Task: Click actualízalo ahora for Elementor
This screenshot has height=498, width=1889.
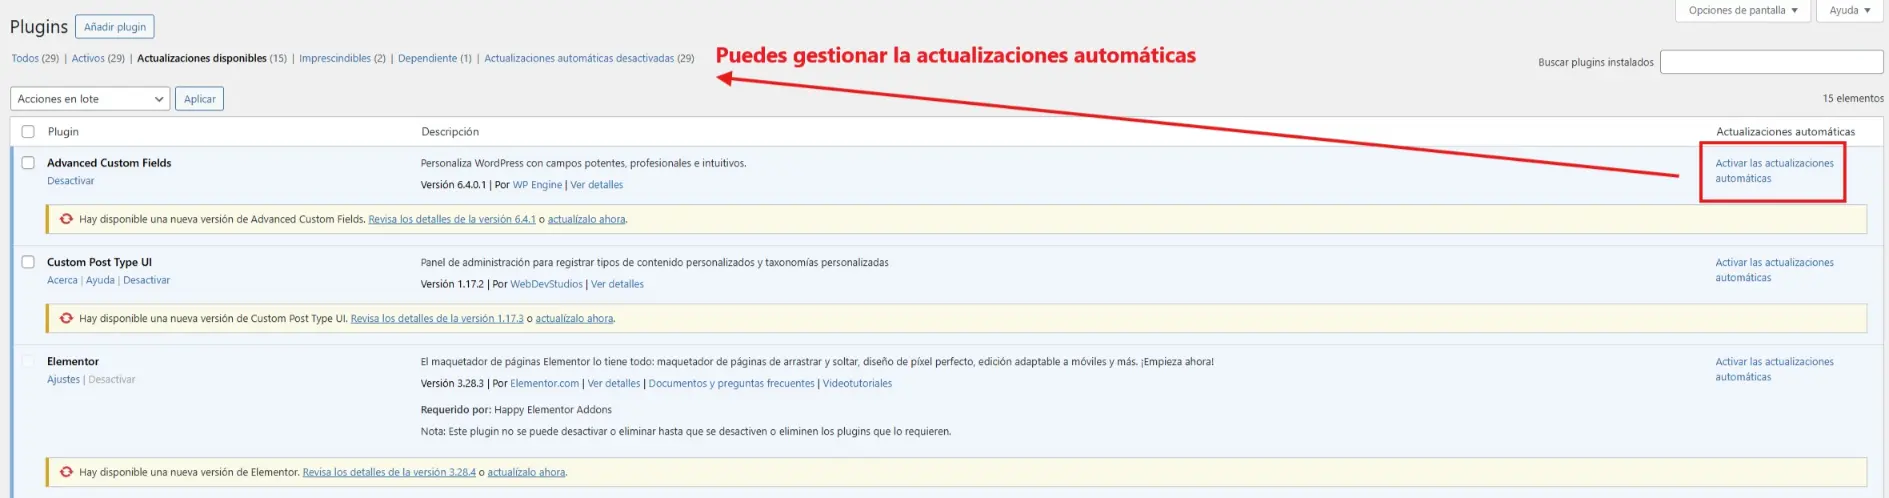Action: click(x=526, y=472)
